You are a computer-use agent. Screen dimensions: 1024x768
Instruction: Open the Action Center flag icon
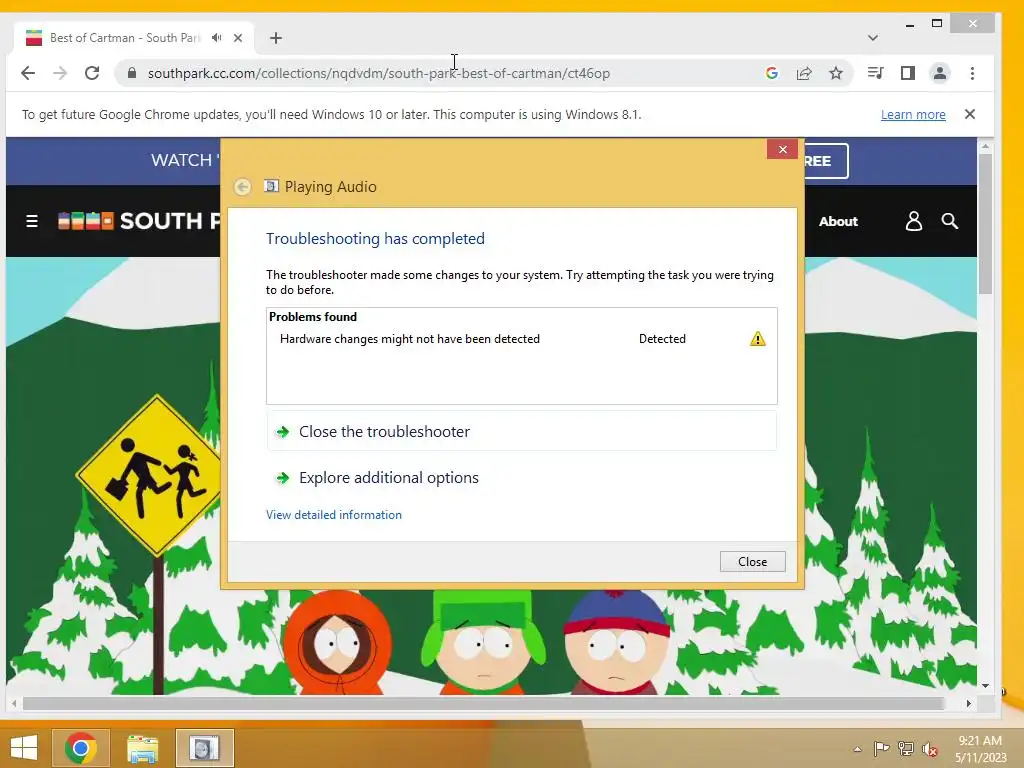click(881, 749)
